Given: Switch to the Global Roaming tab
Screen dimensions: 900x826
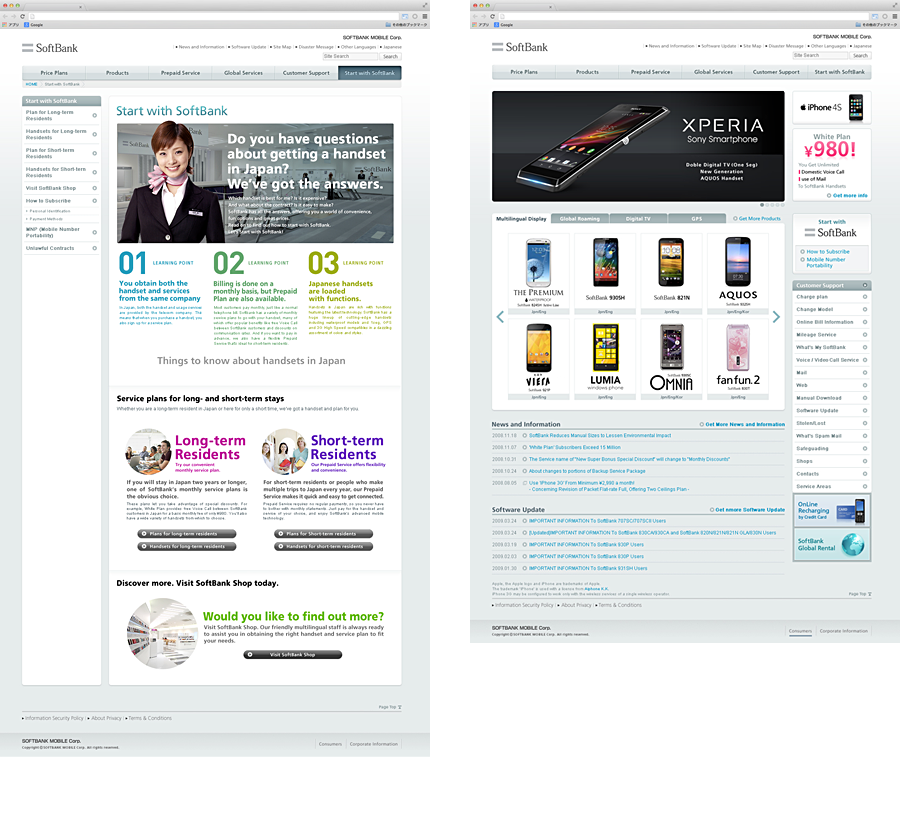Looking at the screenshot, I should (x=580, y=218).
